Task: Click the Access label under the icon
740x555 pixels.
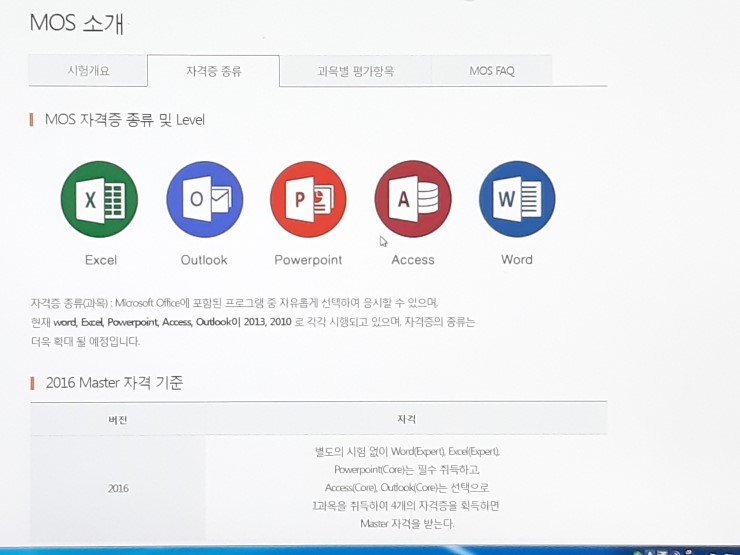Action: point(413,260)
